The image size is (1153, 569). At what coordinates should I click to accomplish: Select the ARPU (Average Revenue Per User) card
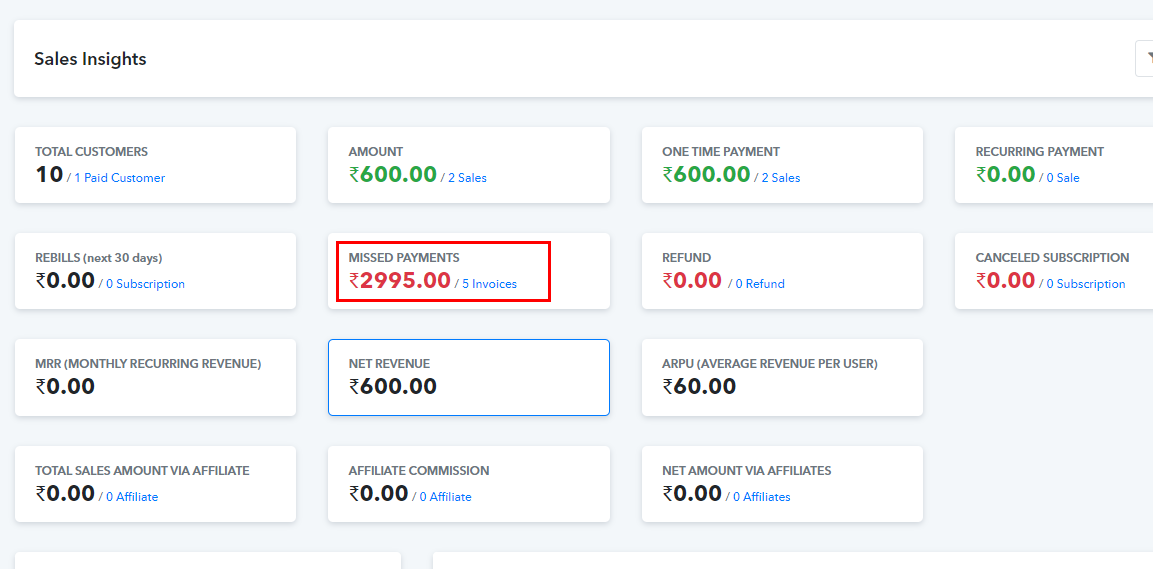(782, 377)
